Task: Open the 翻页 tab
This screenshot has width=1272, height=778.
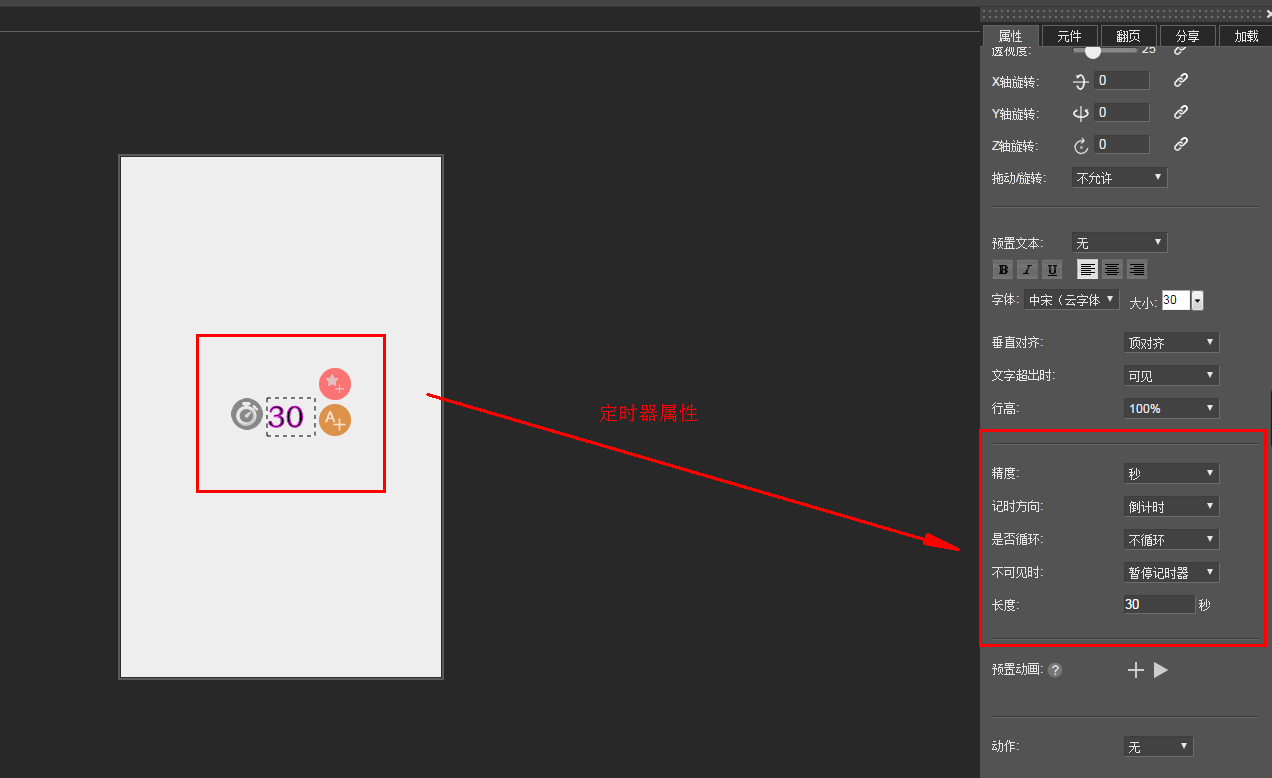Action: point(1128,36)
